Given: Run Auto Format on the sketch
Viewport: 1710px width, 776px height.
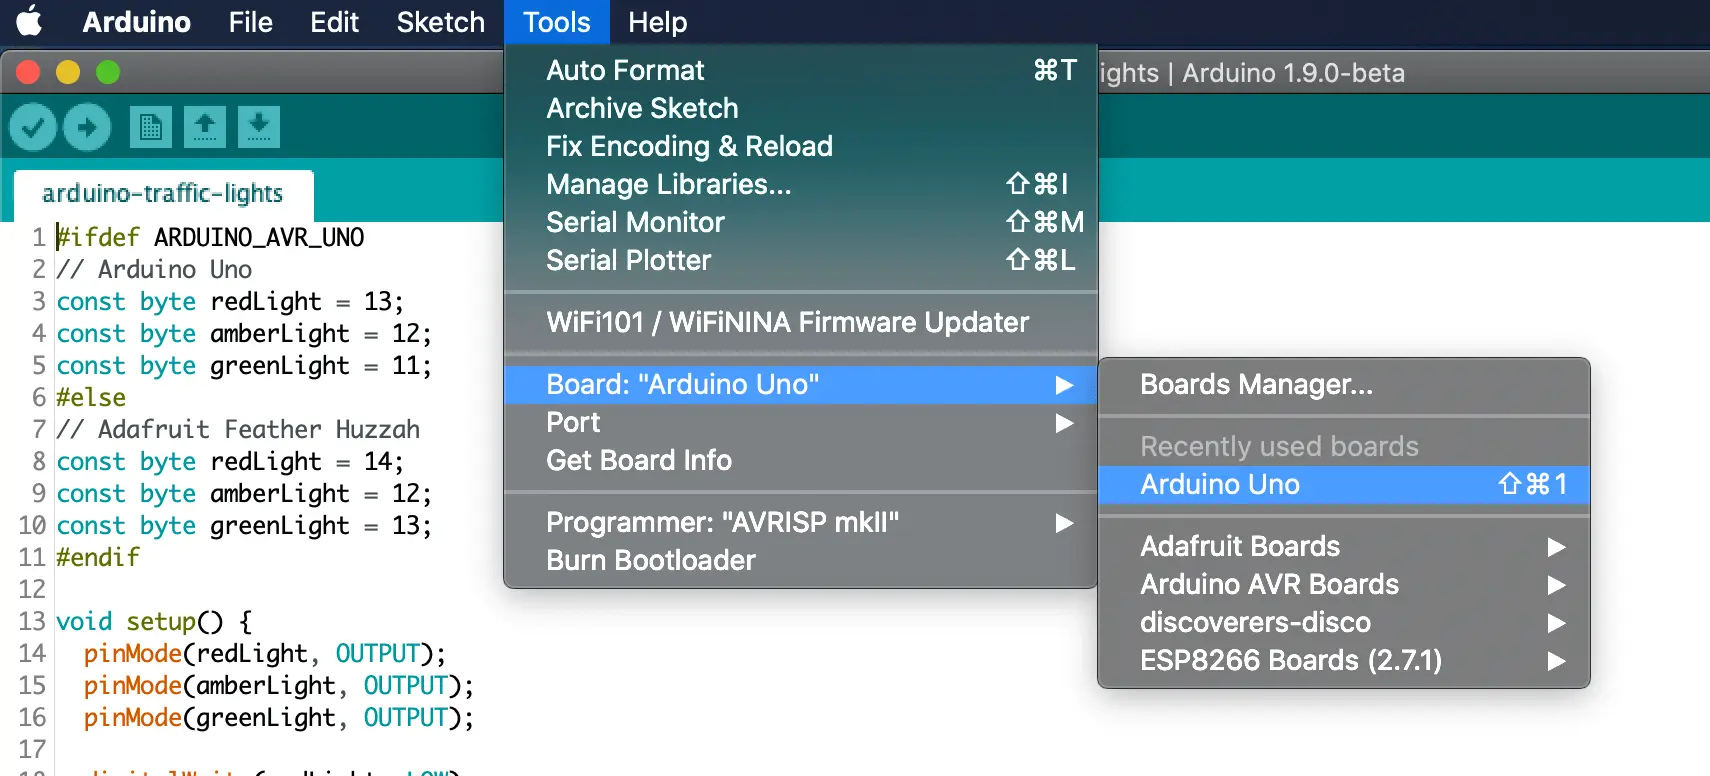Looking at the screenshot, I should (x=624, y=70).
